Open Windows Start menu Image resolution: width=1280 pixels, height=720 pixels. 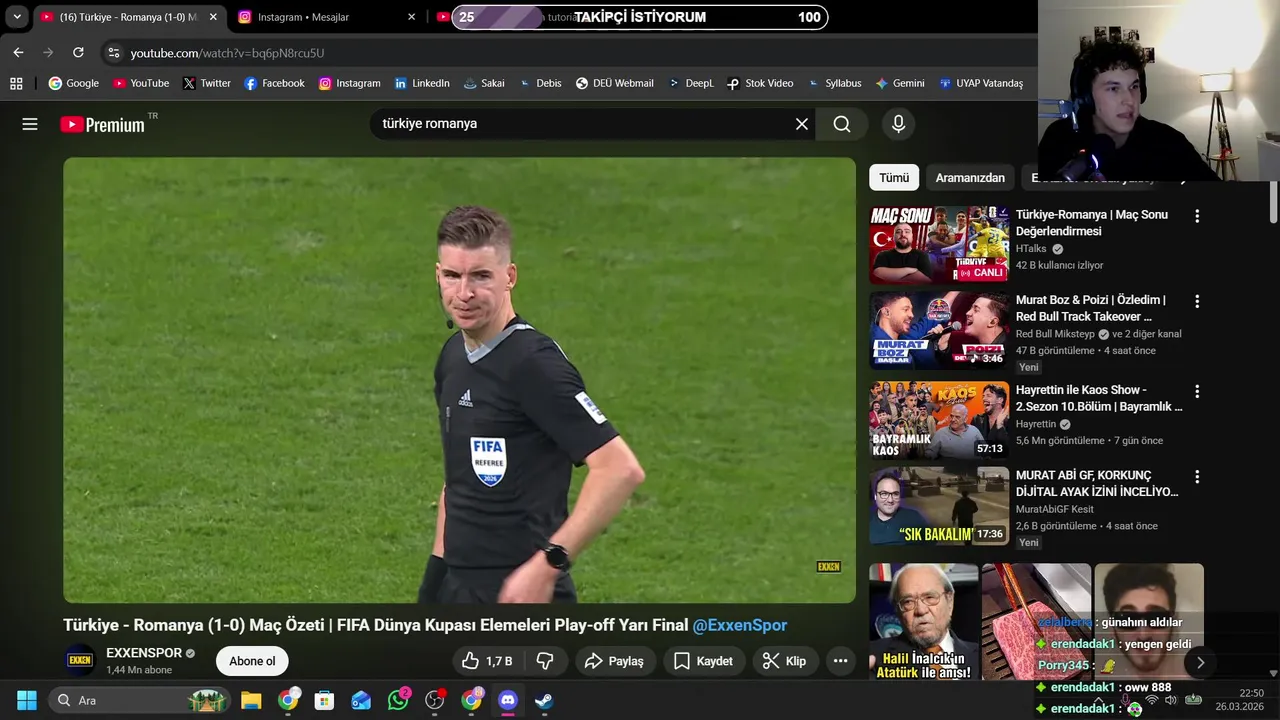coord(27,700)
